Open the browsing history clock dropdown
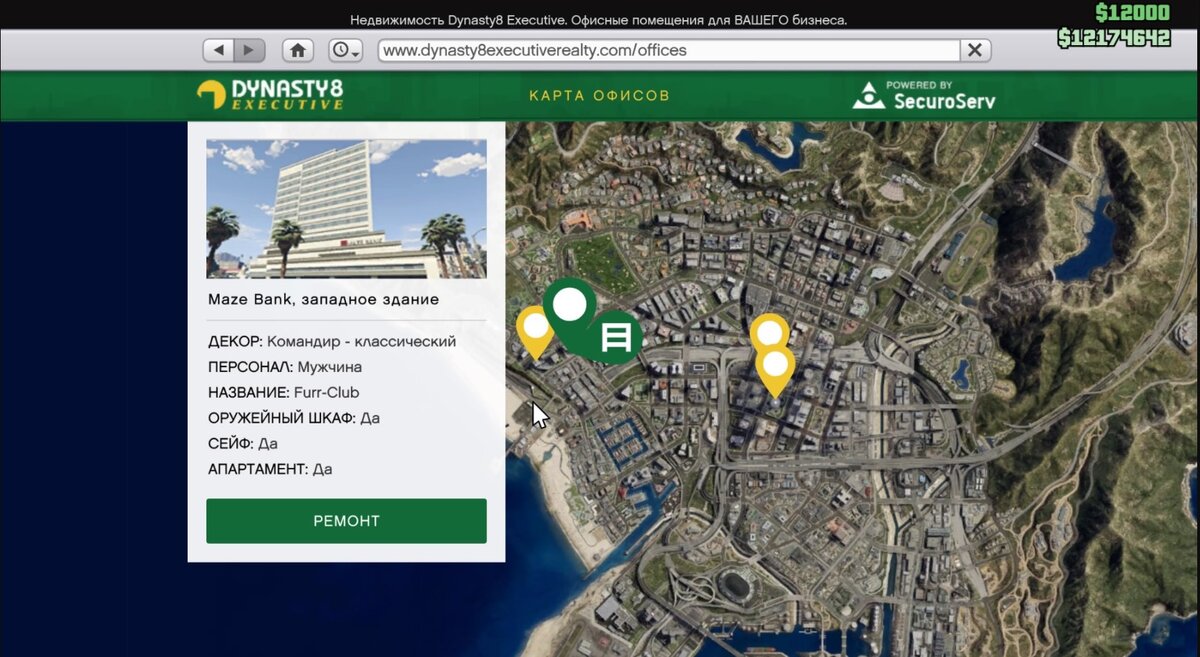The height and width of the screenshot is (657, 1200). pyautogui.click(x=346, y=50)
